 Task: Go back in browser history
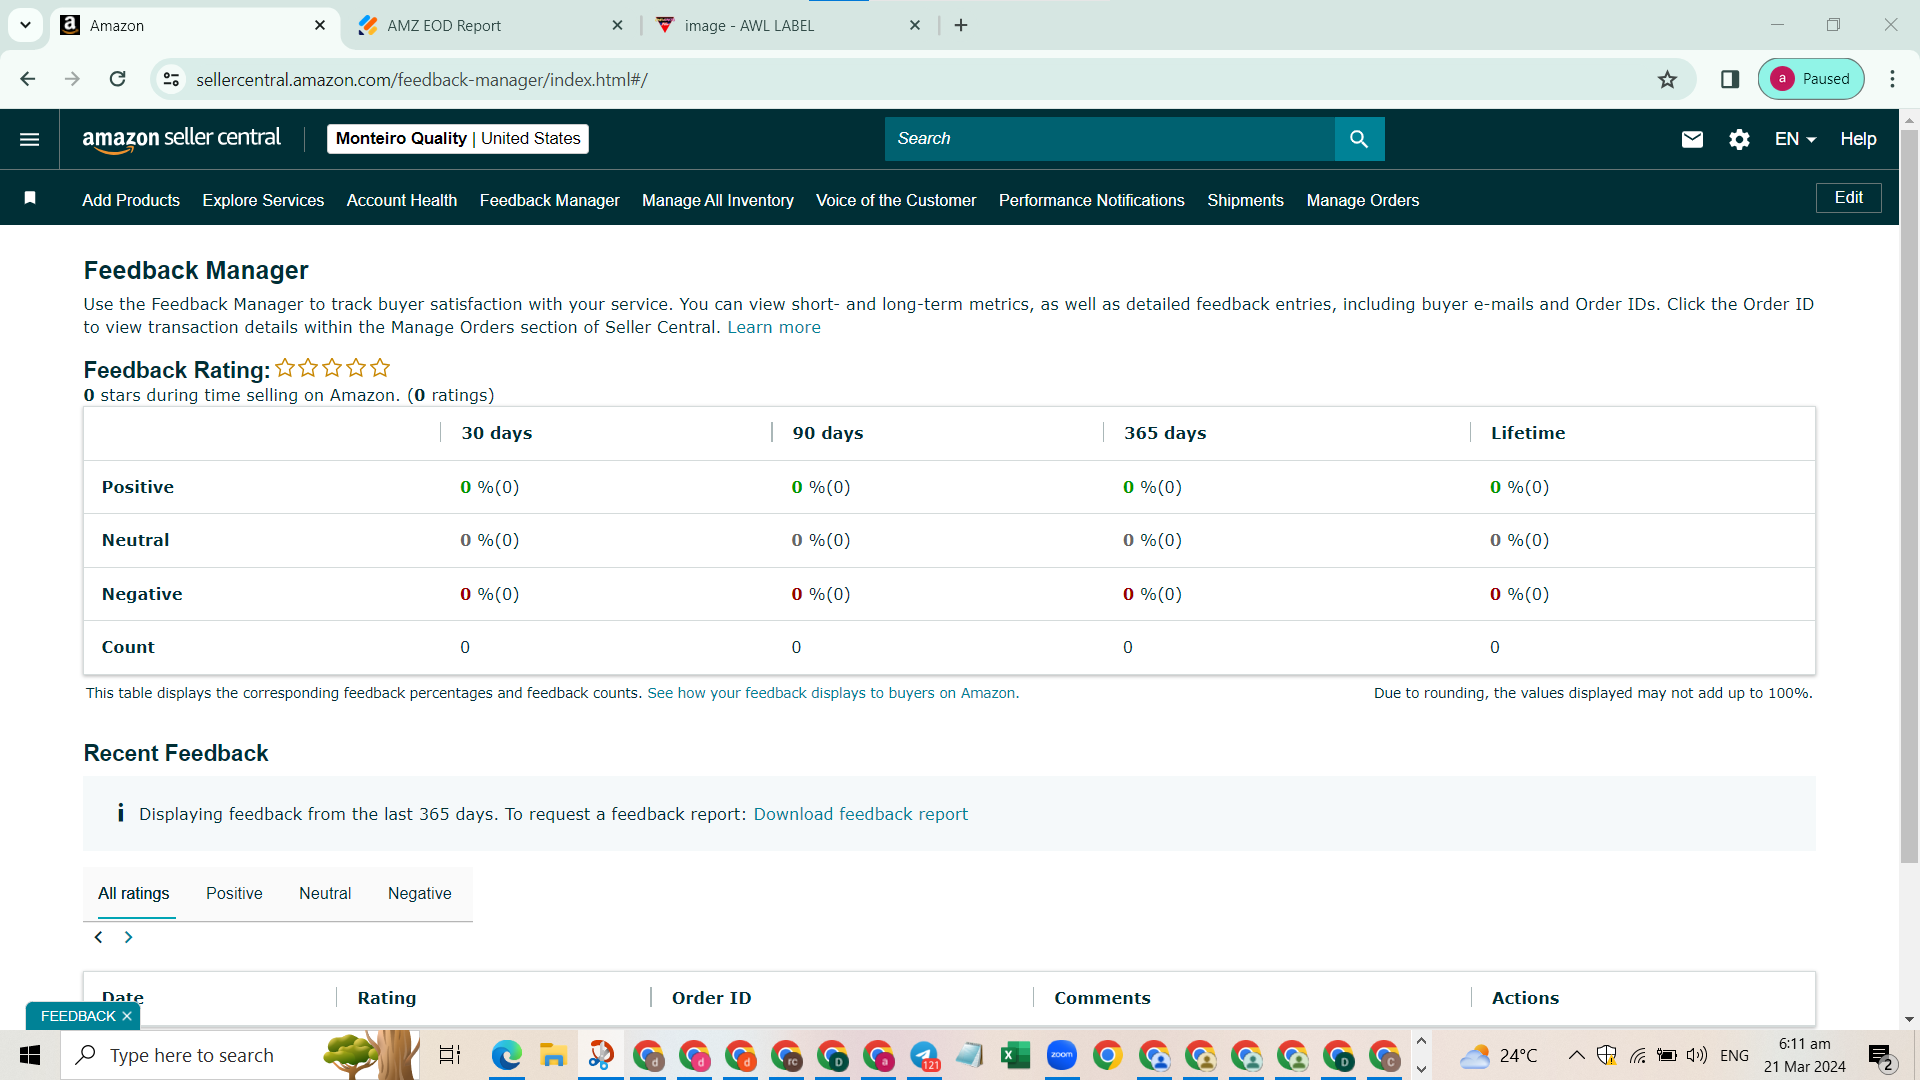click(x=28, y=79)
